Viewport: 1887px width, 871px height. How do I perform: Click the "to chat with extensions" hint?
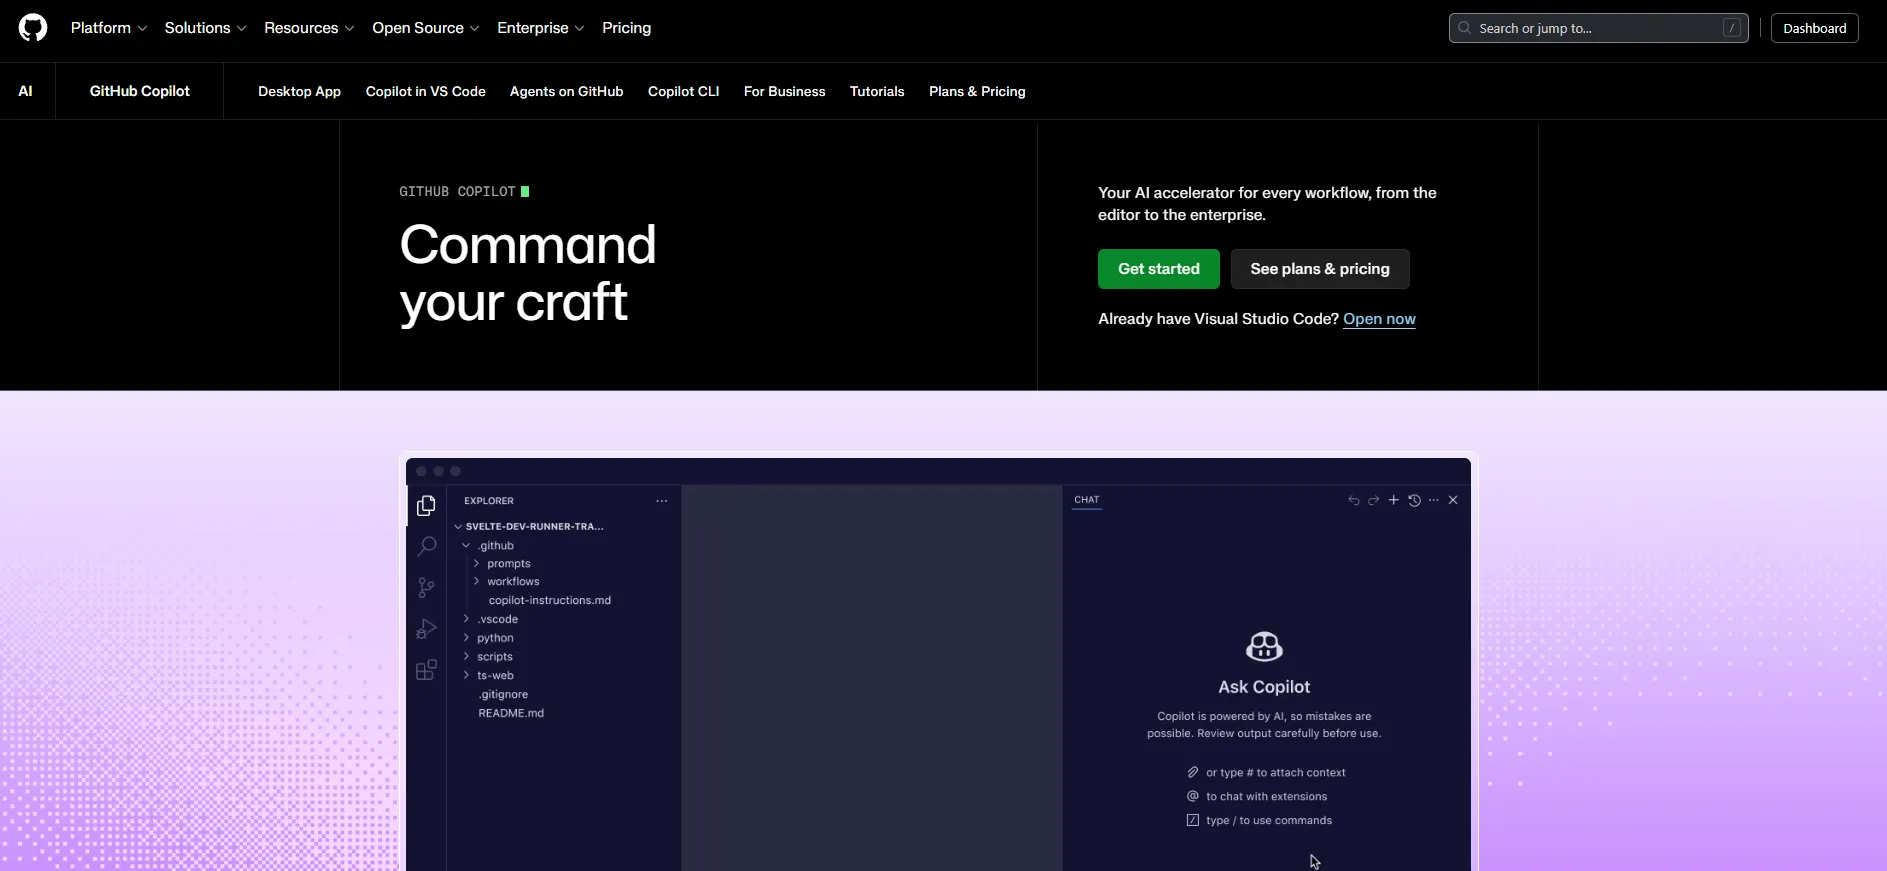click(x=1267, y=797)
